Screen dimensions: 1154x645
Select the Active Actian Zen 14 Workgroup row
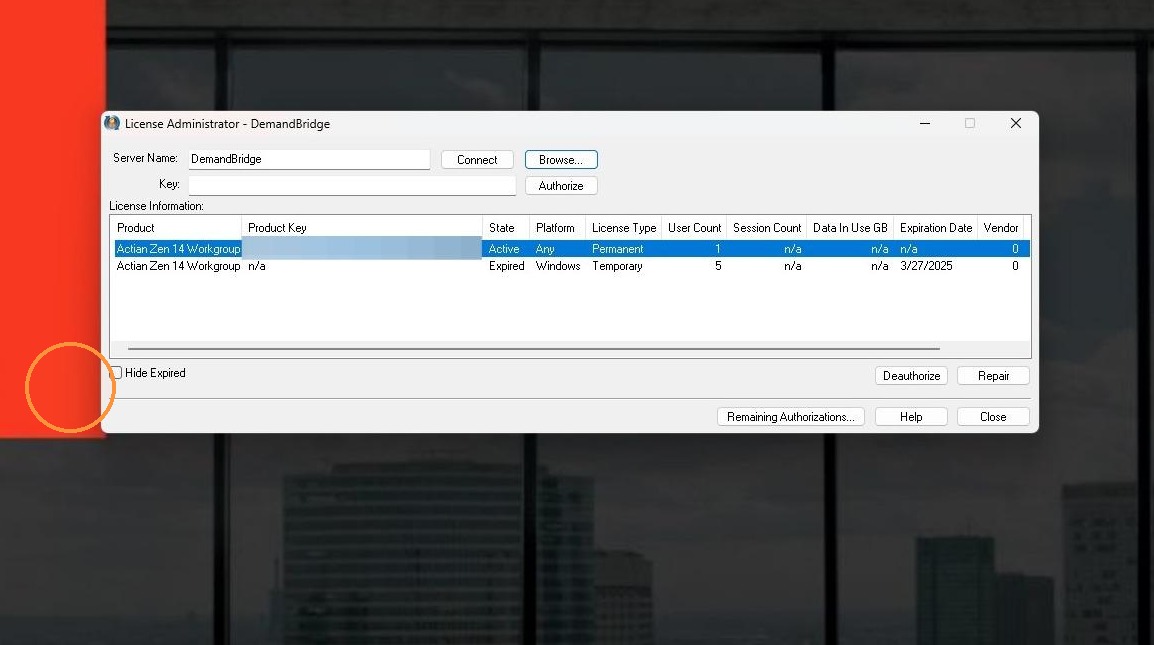pyautogui.click(x=572, y=249)
